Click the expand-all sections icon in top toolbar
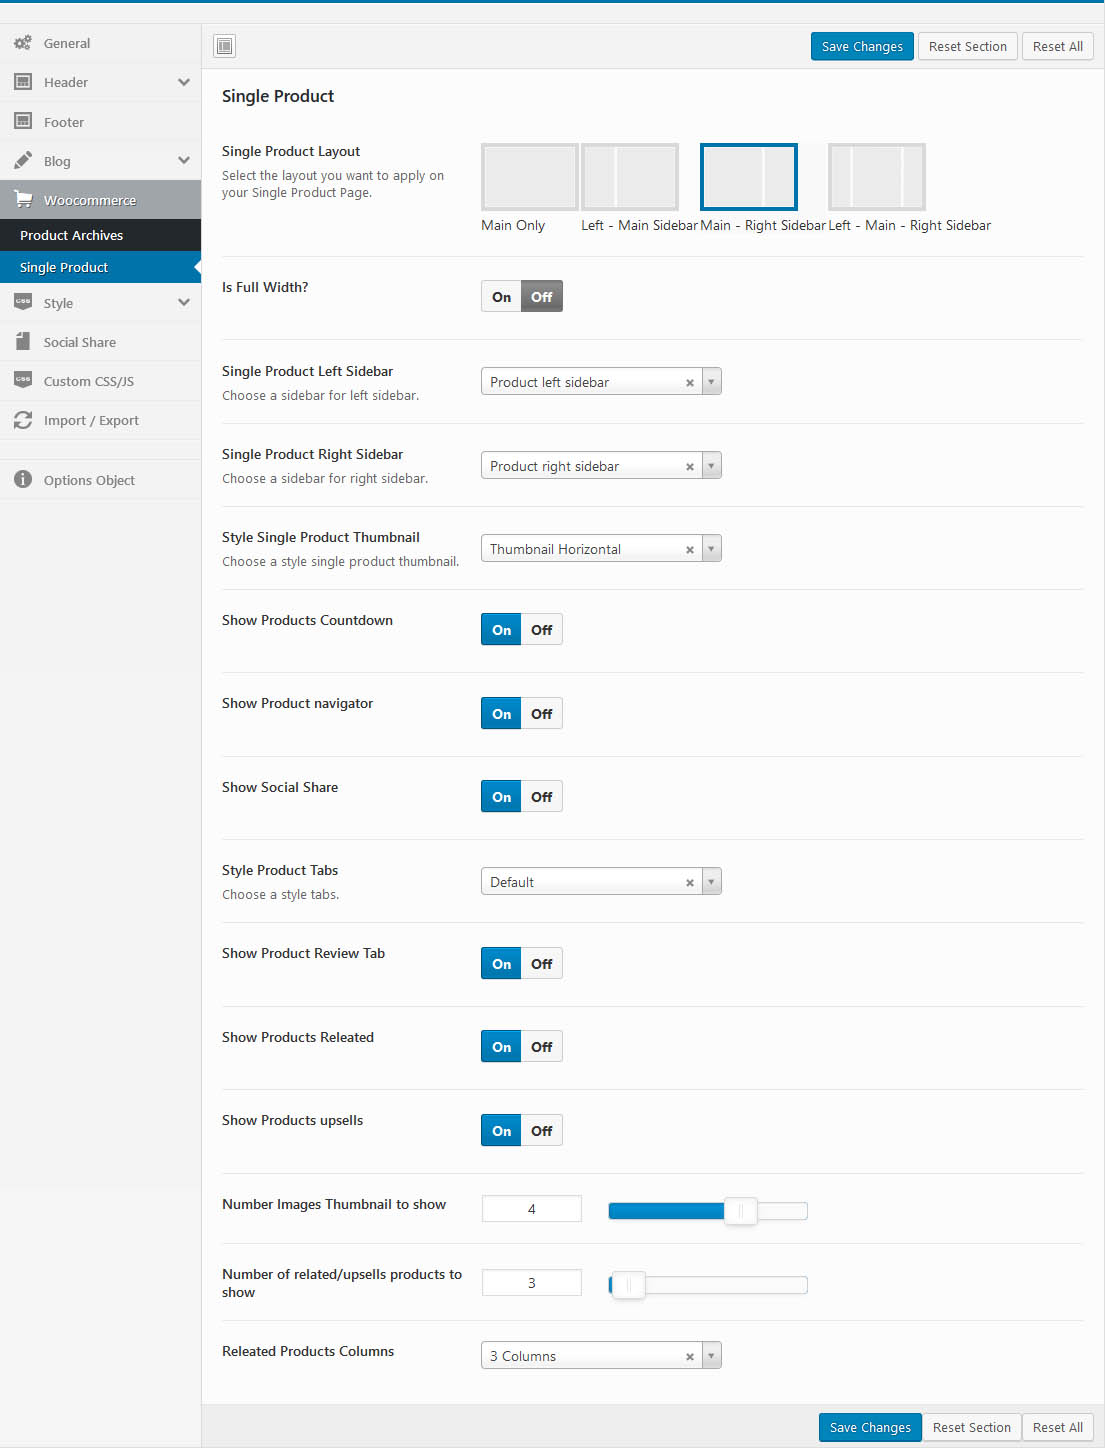This screenshot has height=1448, width=1105. [x=225, y=46]
